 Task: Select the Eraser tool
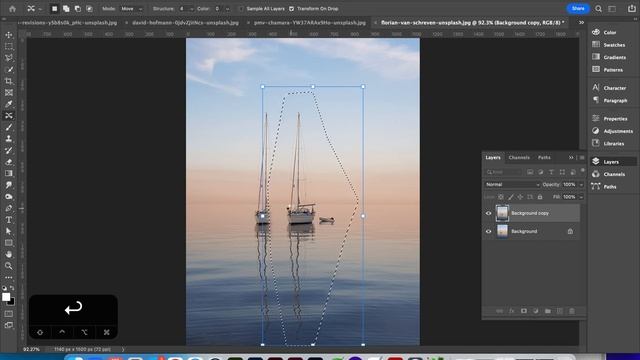coord(9,162)
